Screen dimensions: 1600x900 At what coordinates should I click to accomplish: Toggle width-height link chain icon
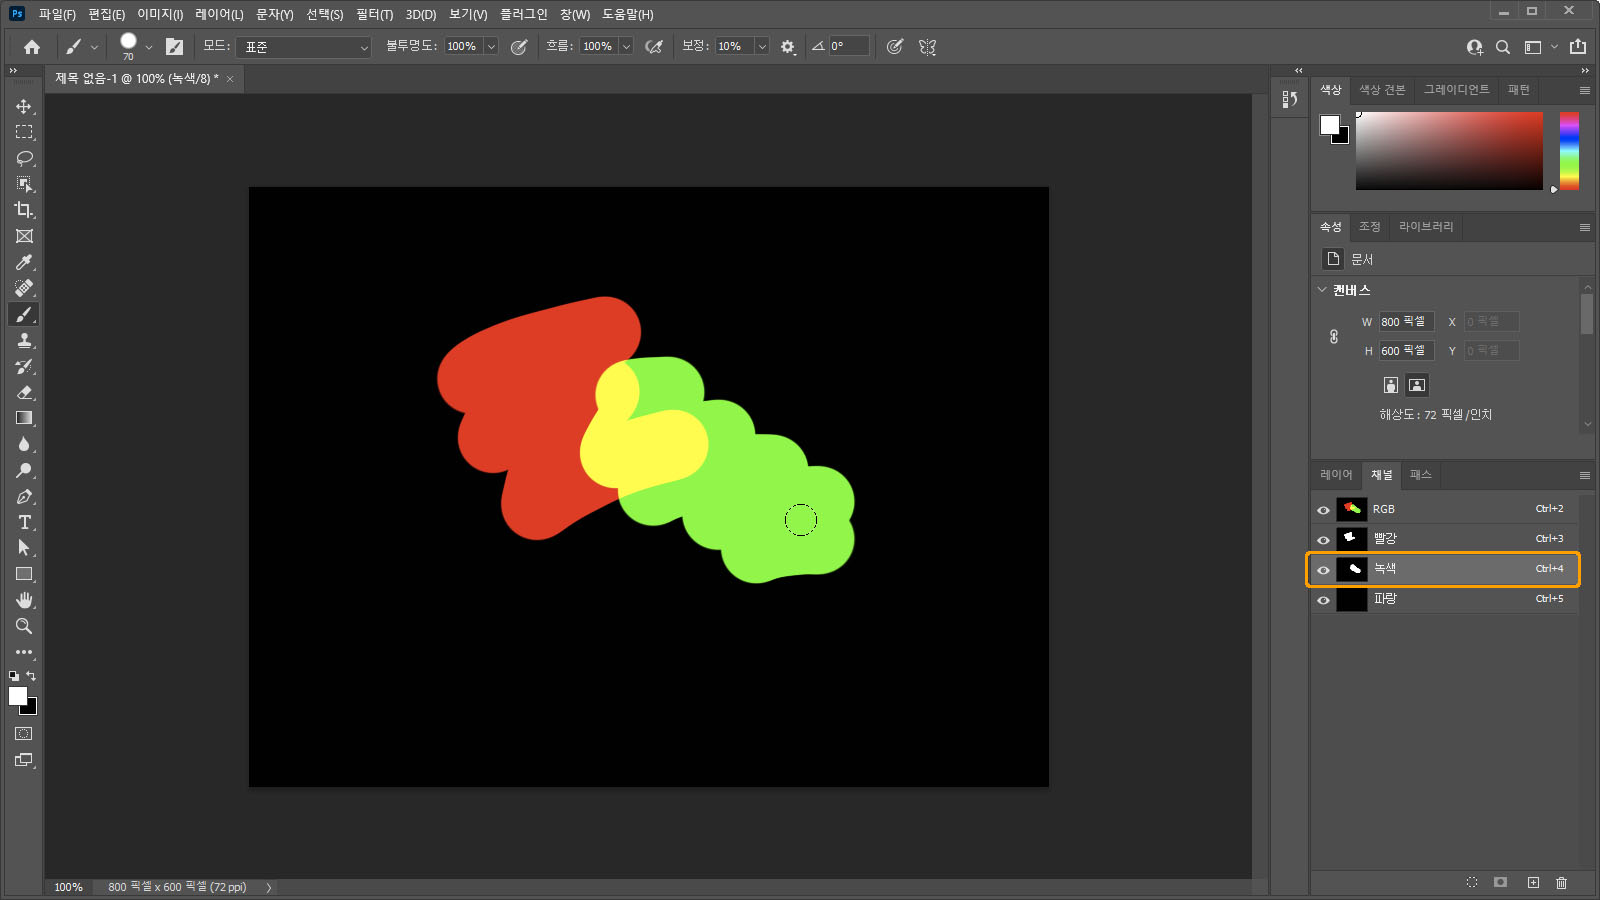point(1334,336)
